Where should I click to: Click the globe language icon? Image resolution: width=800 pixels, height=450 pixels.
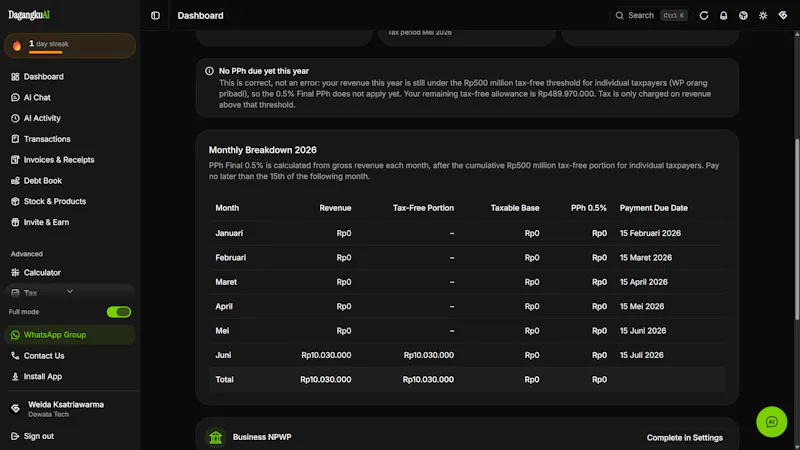pos(743,16)
